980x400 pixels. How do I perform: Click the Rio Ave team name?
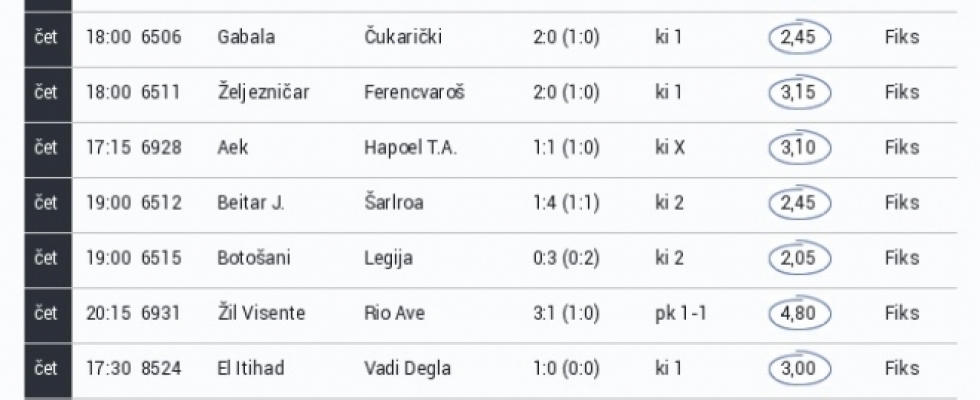coord(394,313)
